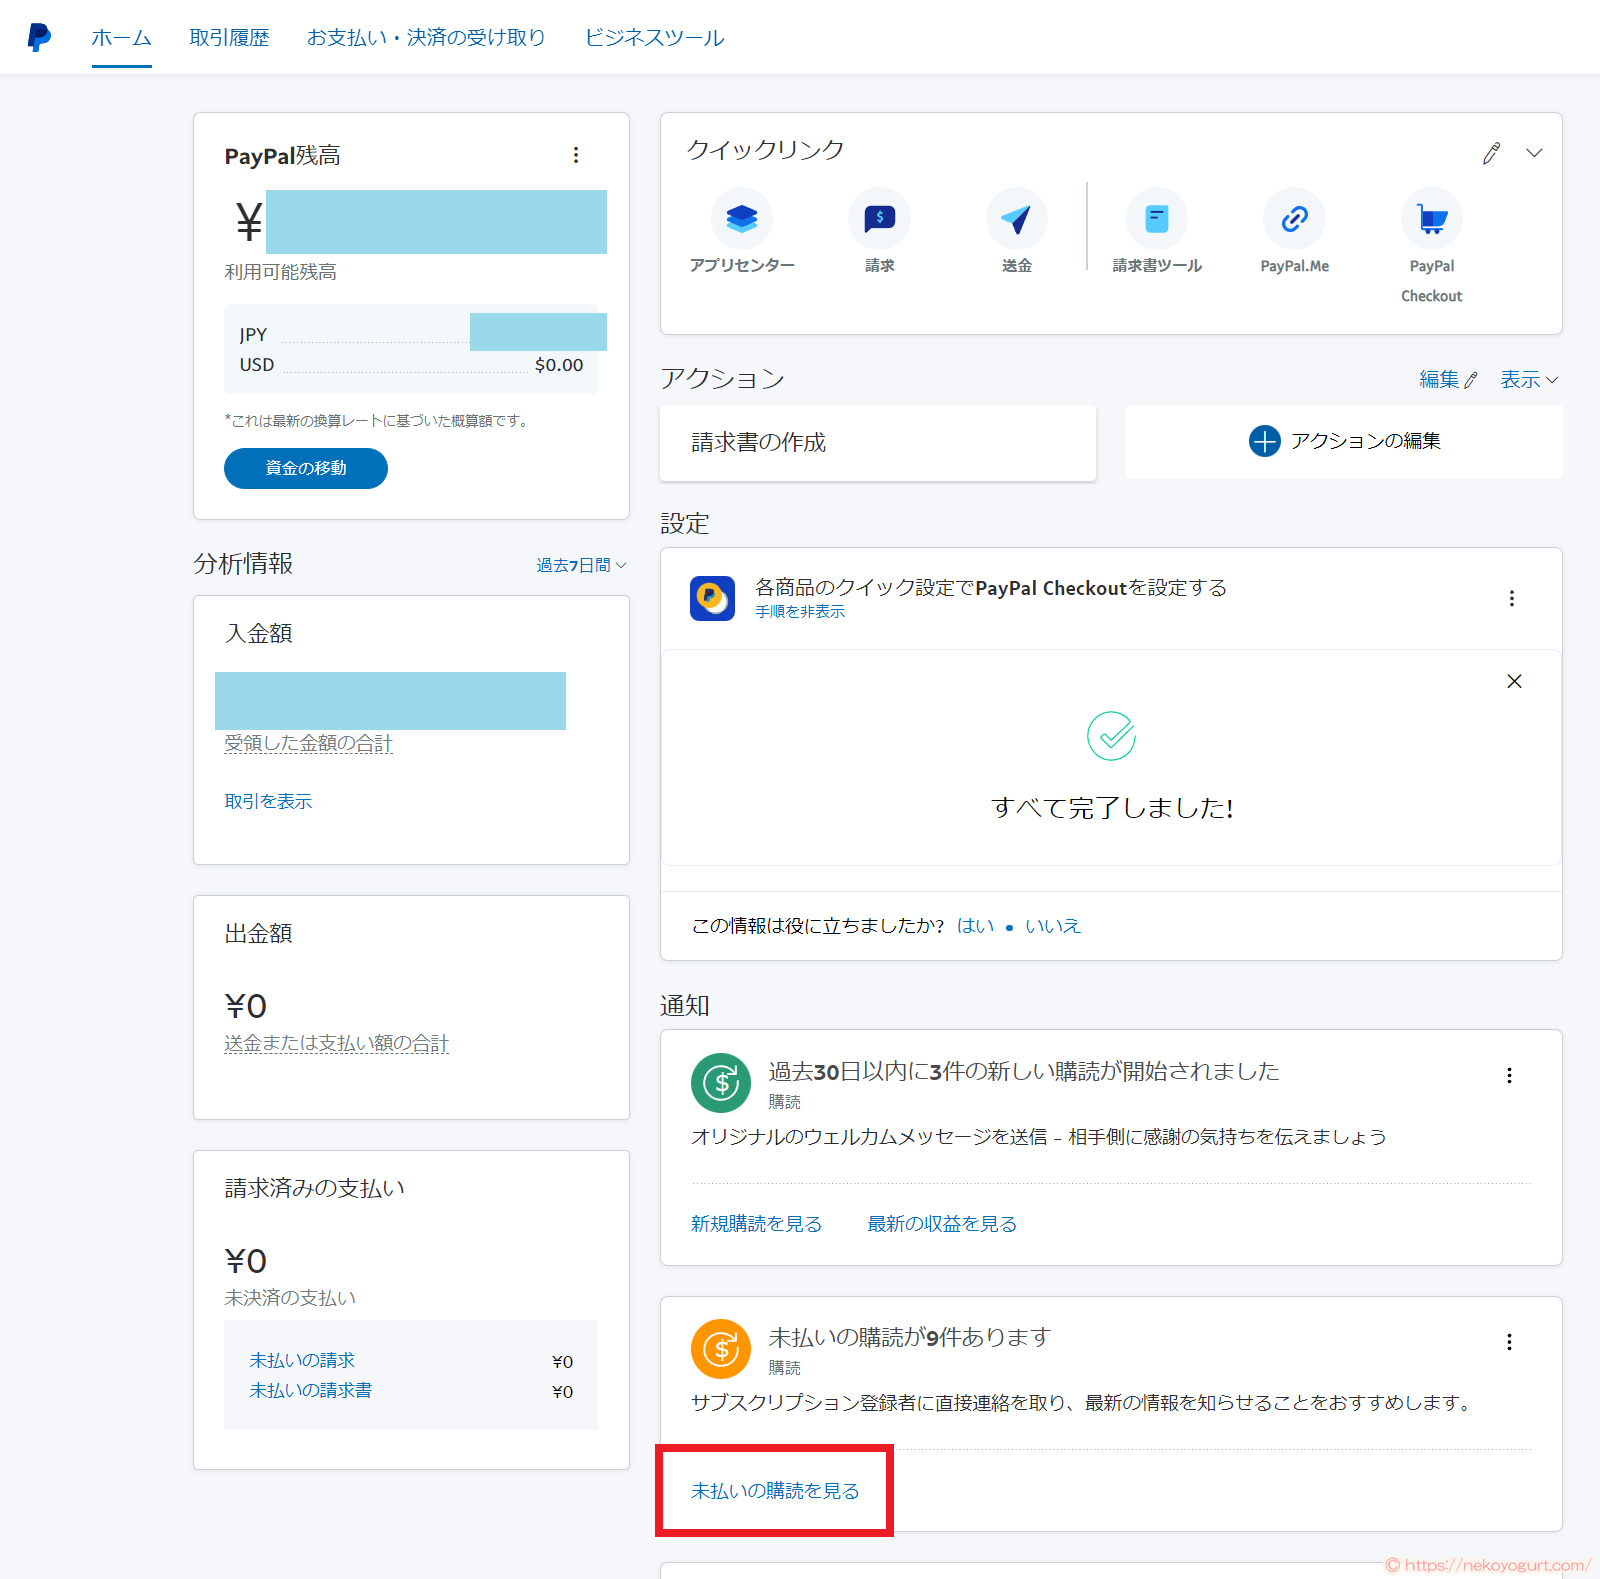Select the 請求 quick link icon
Viewport: 1600px width, 1579px height.
click(879, 219)
